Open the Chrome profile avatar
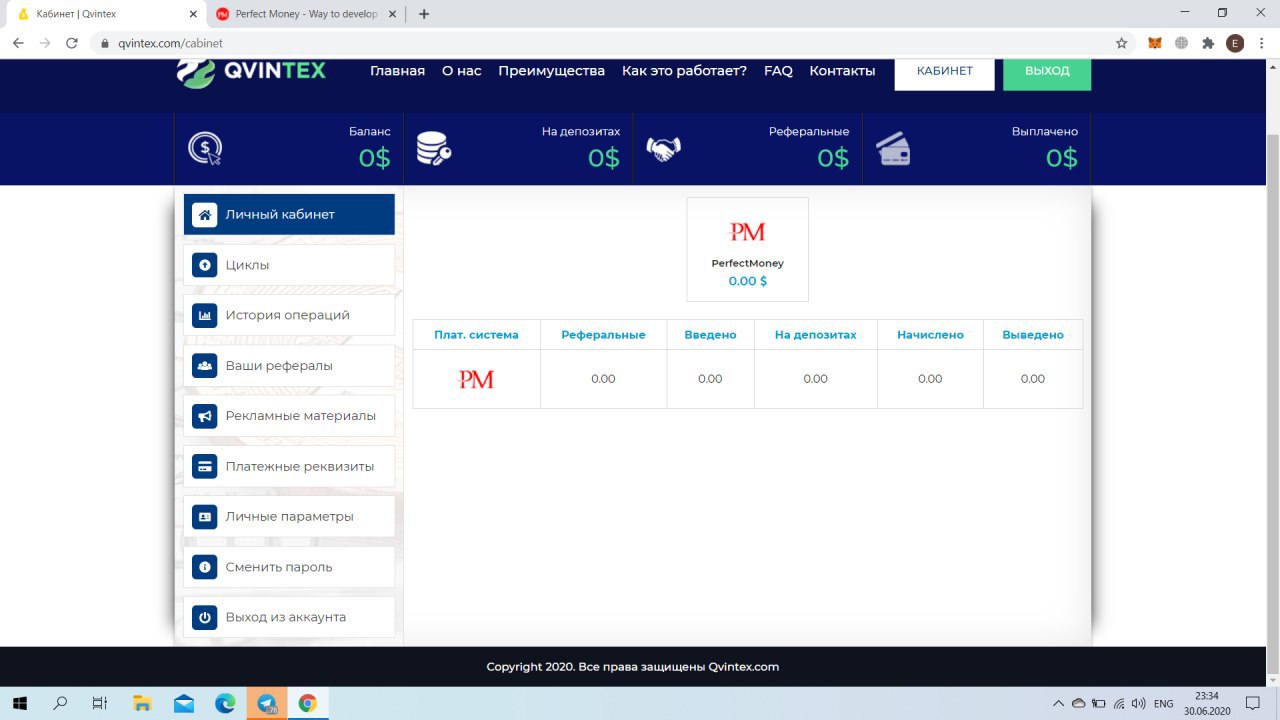Viewport: 1280px width, 720px height. point(1235,43)
